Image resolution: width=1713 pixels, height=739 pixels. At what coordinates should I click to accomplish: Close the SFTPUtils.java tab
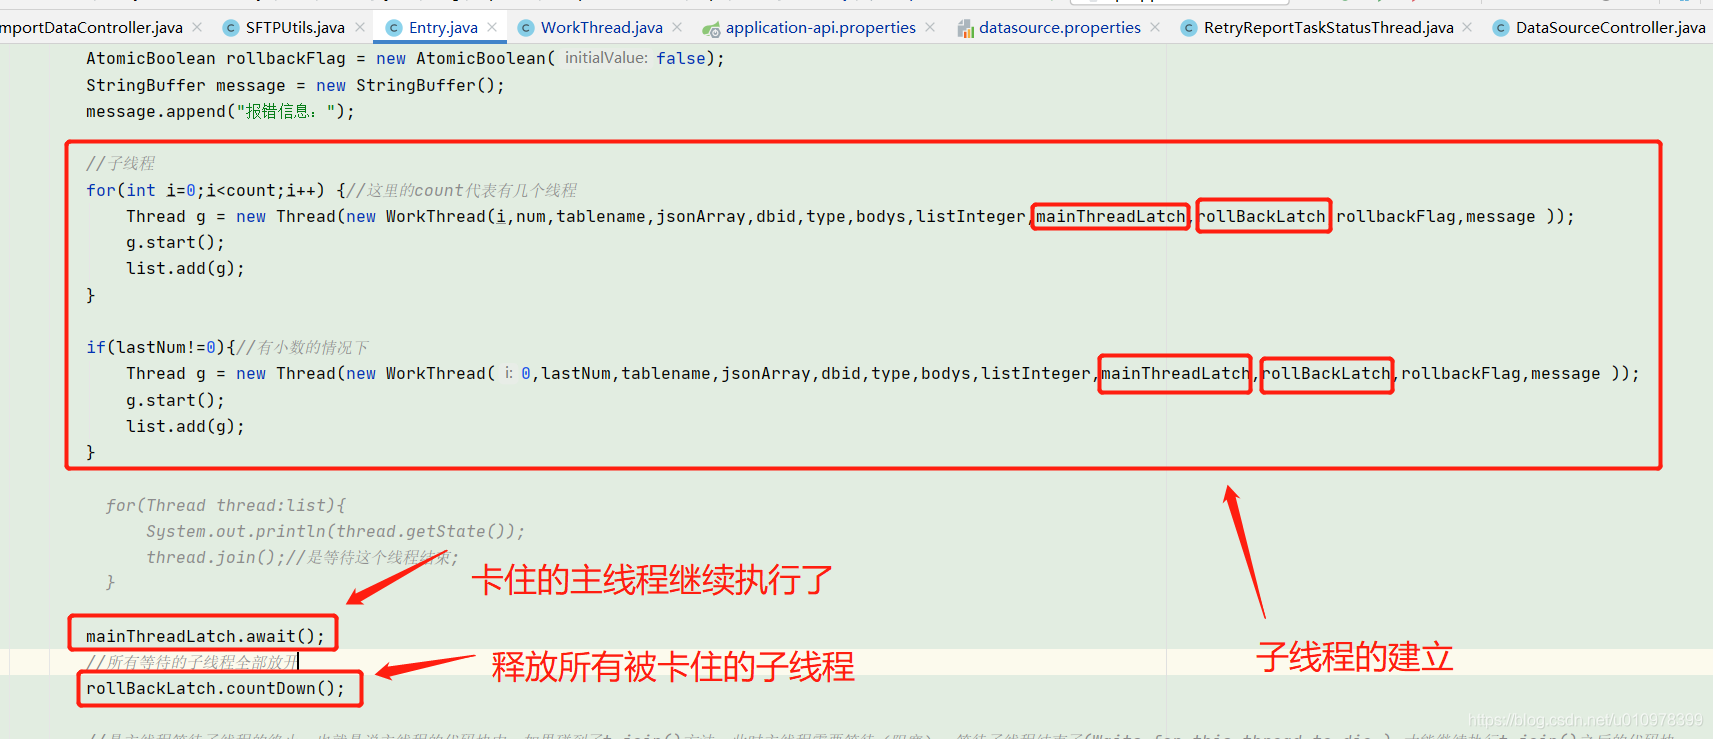click(x=360, y=28)
